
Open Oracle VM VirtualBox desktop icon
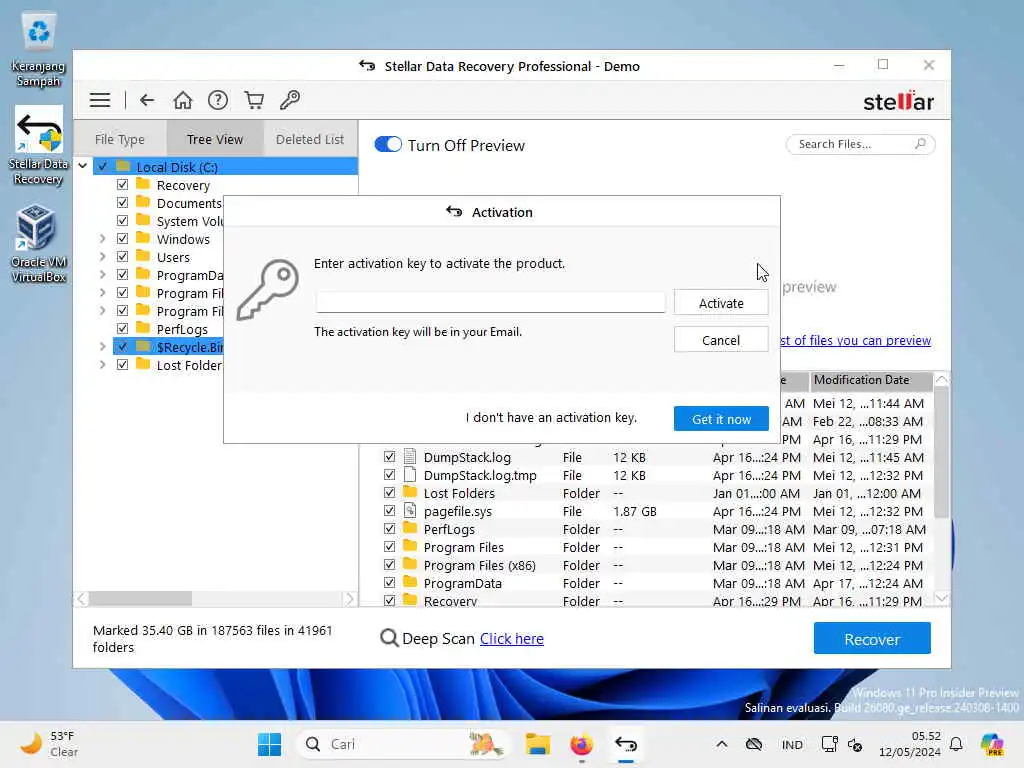tap(39, 244)
